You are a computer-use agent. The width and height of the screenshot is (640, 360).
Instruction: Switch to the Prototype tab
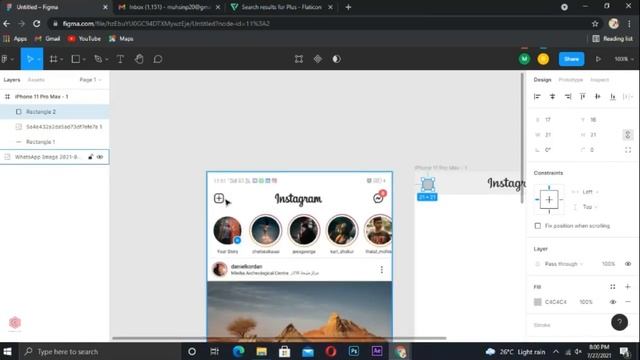(x=571, y=80)
